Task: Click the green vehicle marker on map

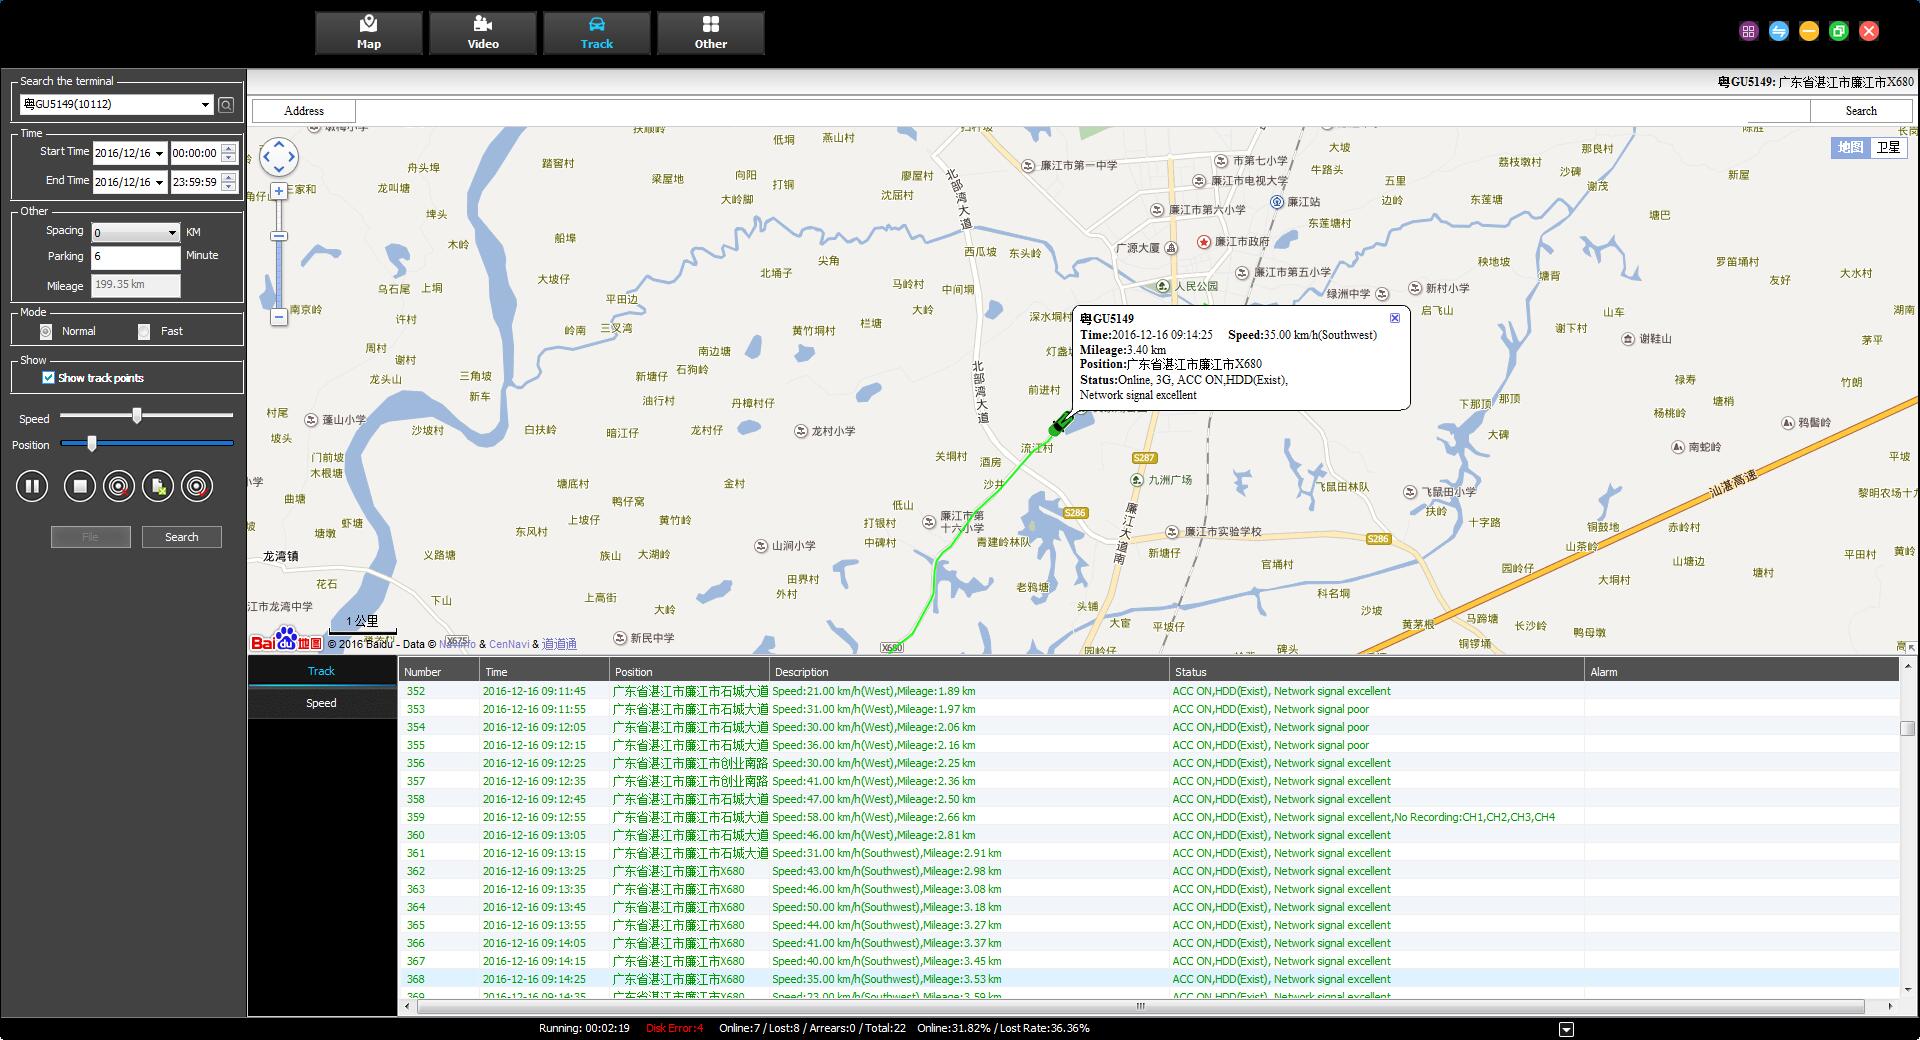Action: (1059, 424)
